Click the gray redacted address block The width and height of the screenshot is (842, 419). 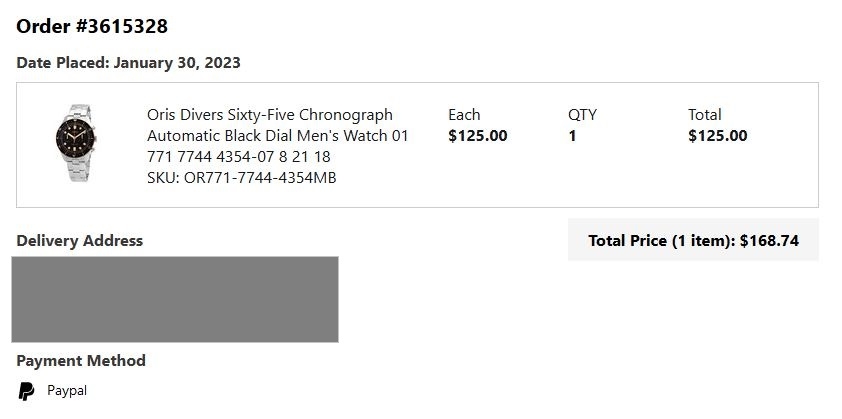(x=175, y=299)
